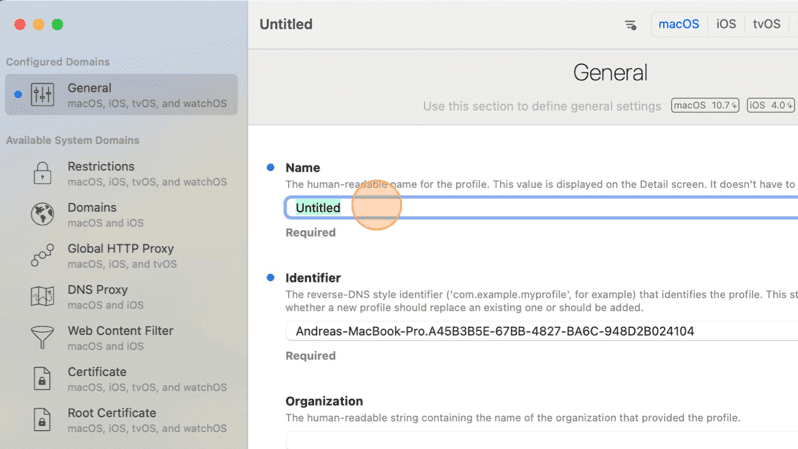This screenshot has height=449, width=798.
Task: Click the Name field containing Untitled
Action: tap(542, 208)
